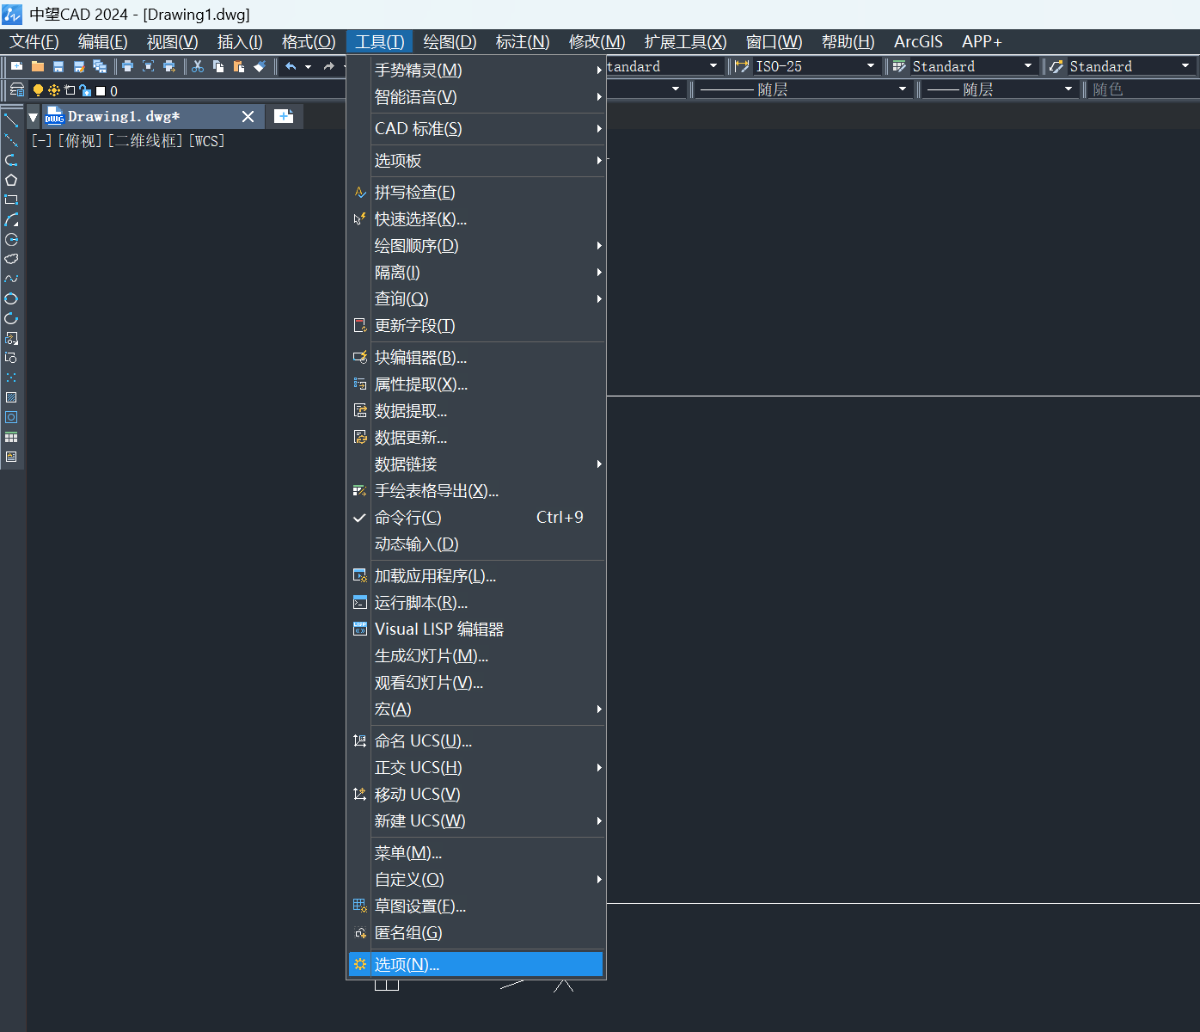The width and height of the screenshot is (1200, 1032).
Task: Click the Cut scissors icon
Action: [198, 67]
